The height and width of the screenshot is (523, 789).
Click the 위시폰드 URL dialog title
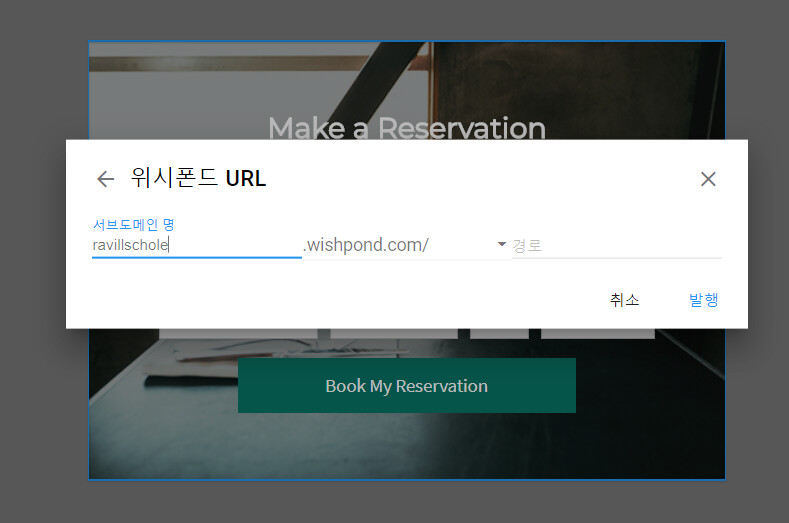[198, 178]
